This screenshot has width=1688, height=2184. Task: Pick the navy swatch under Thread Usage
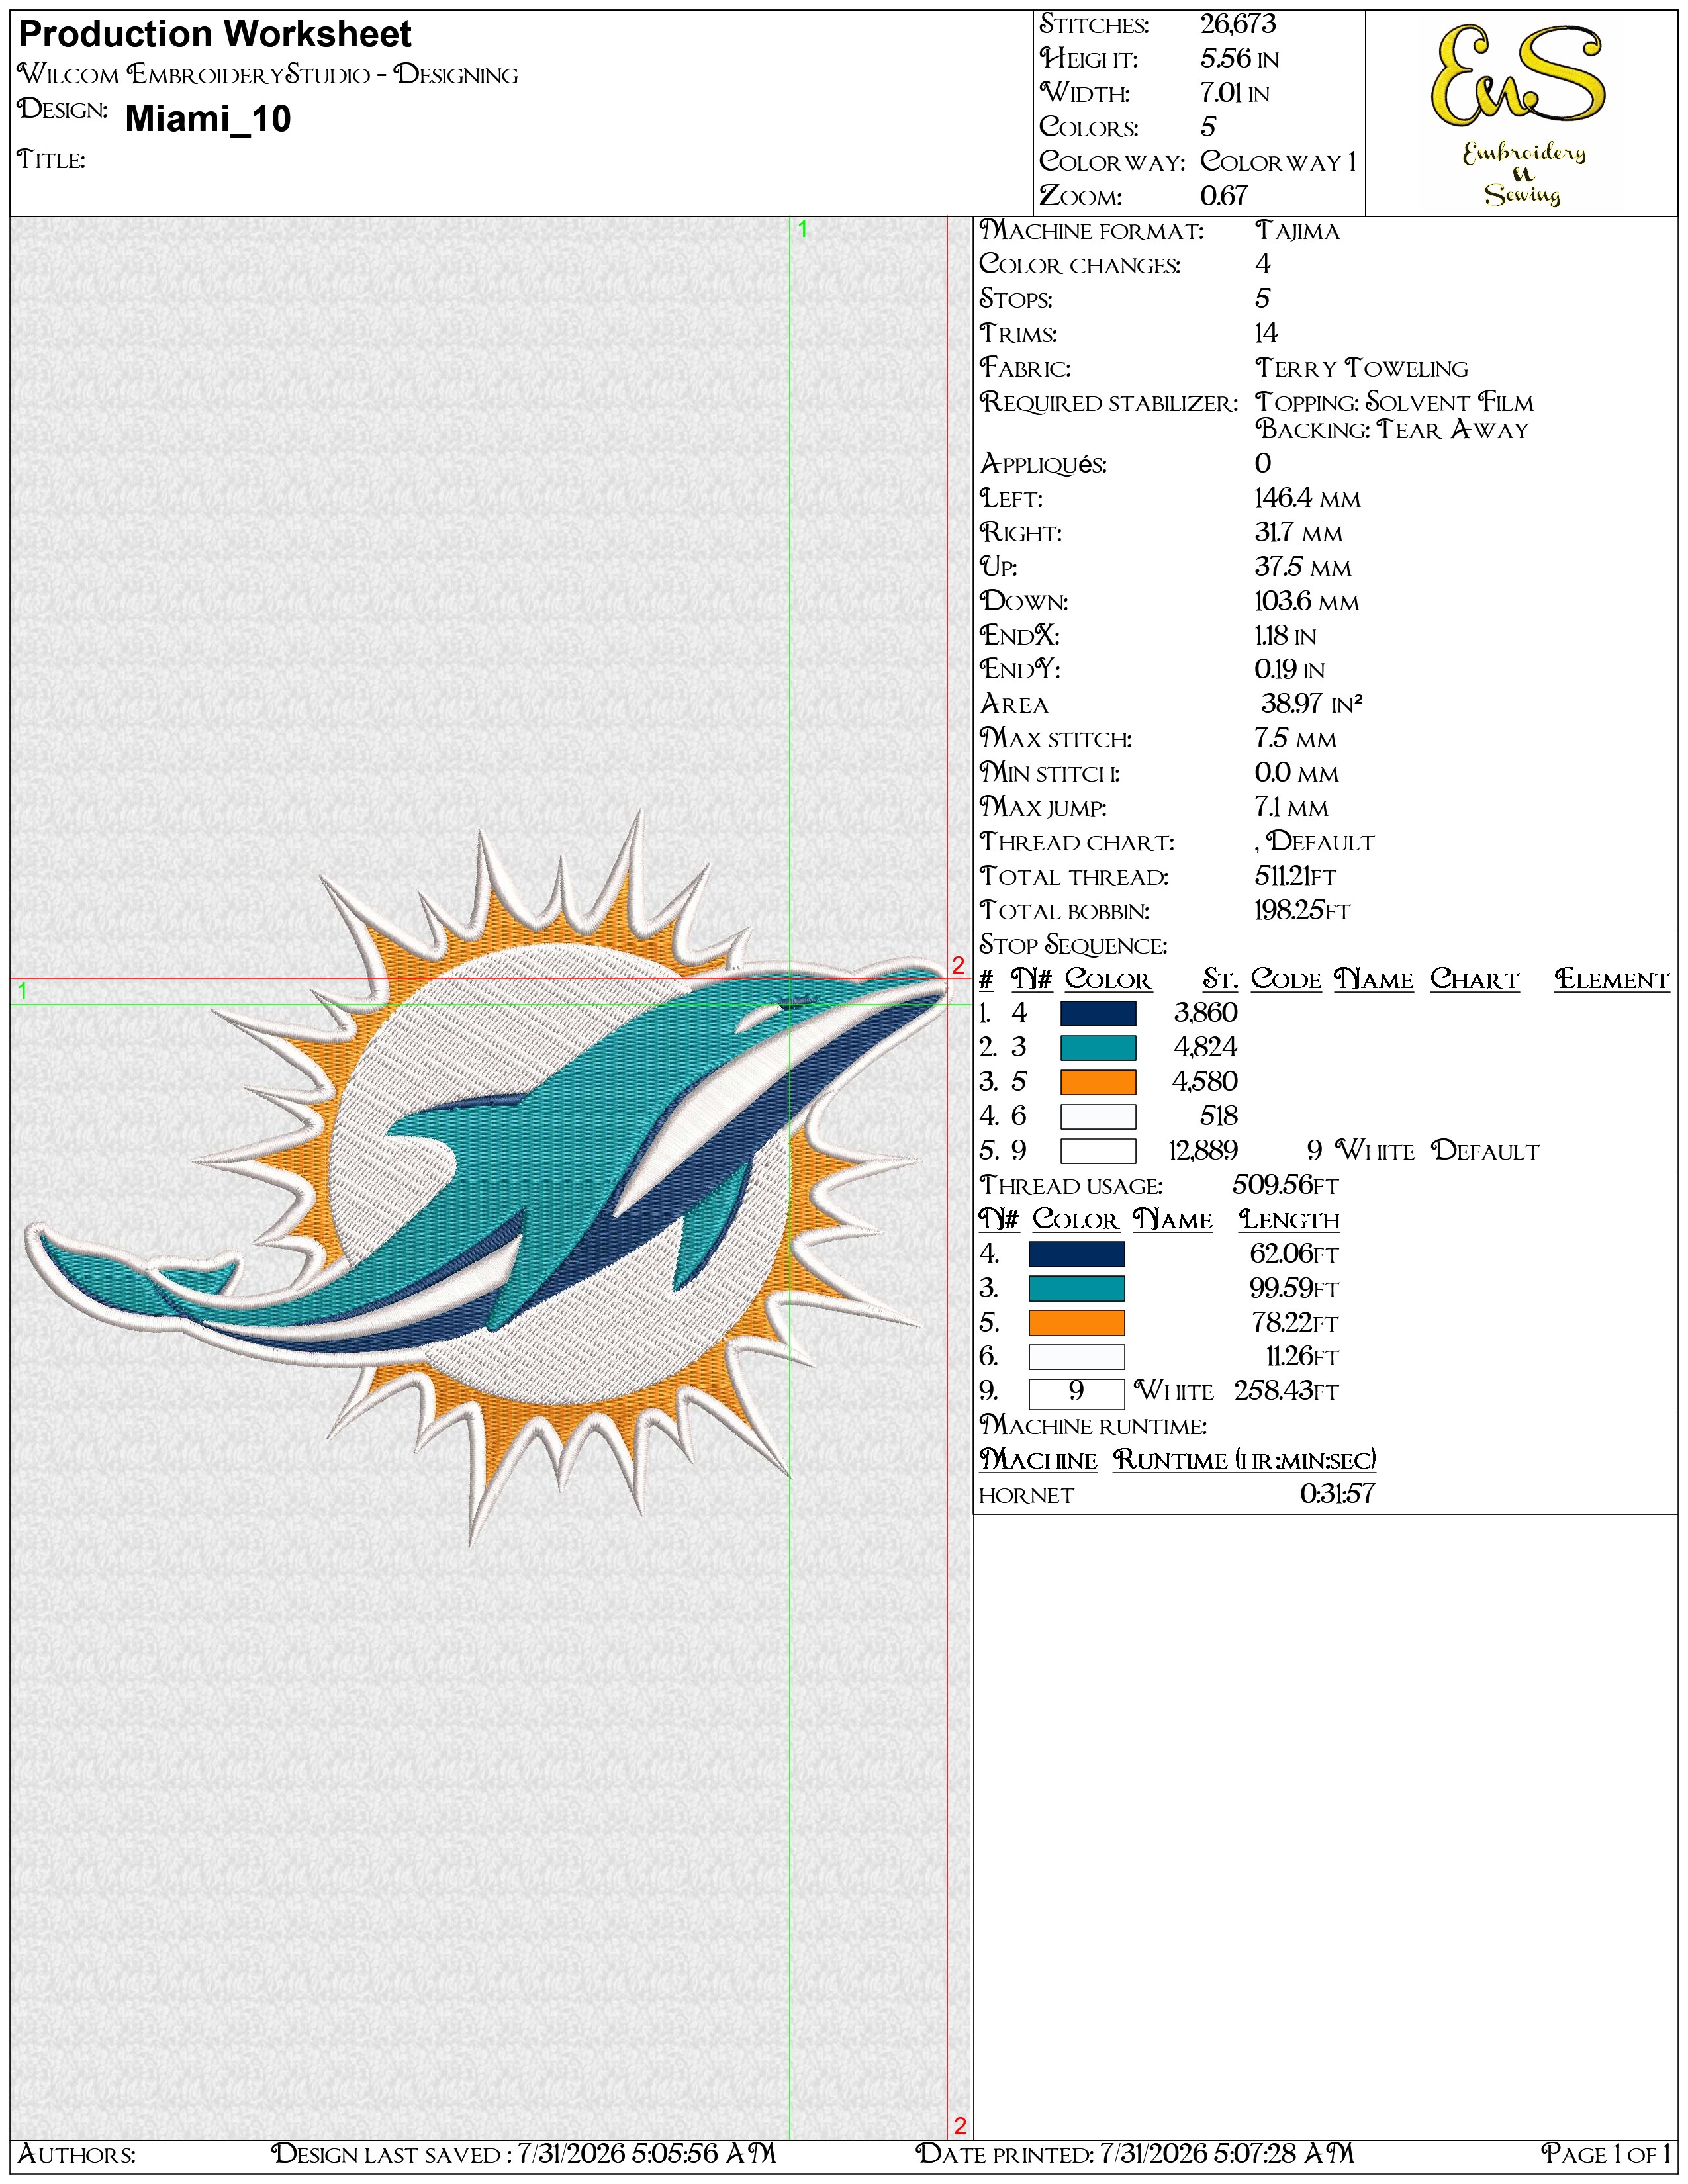1076,1254
